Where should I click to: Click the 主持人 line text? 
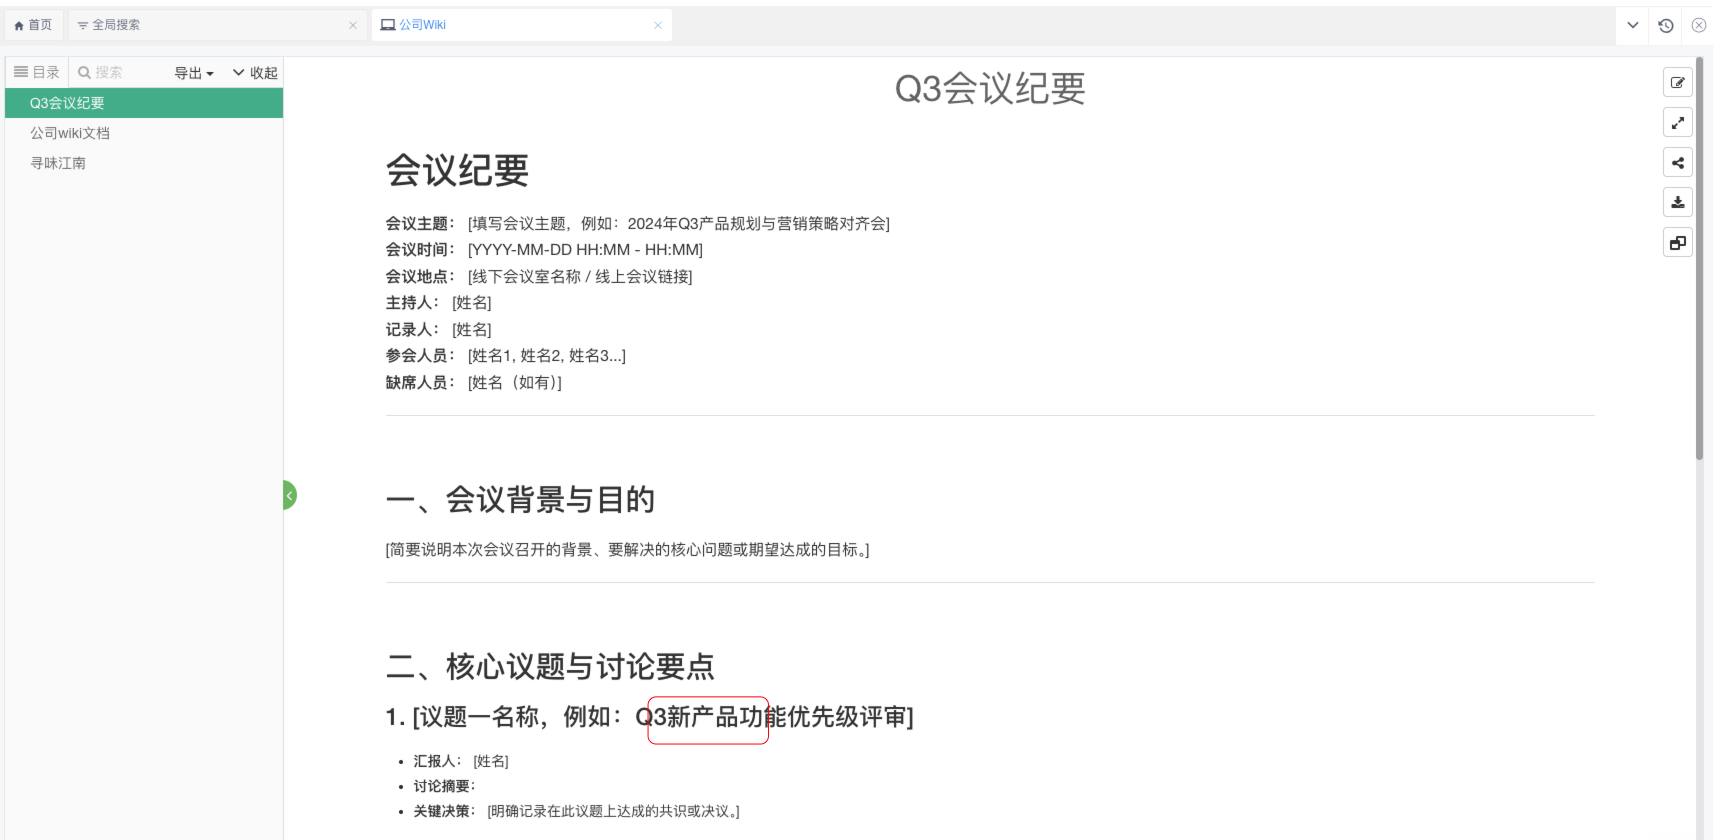(x=439, y=303)
